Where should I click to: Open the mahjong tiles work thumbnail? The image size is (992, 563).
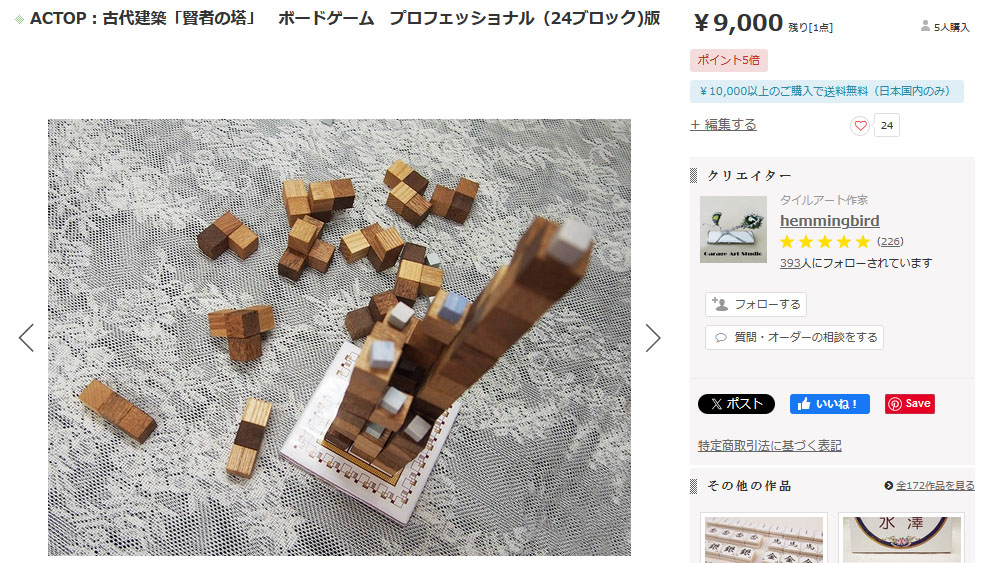(x=764, y=538)
